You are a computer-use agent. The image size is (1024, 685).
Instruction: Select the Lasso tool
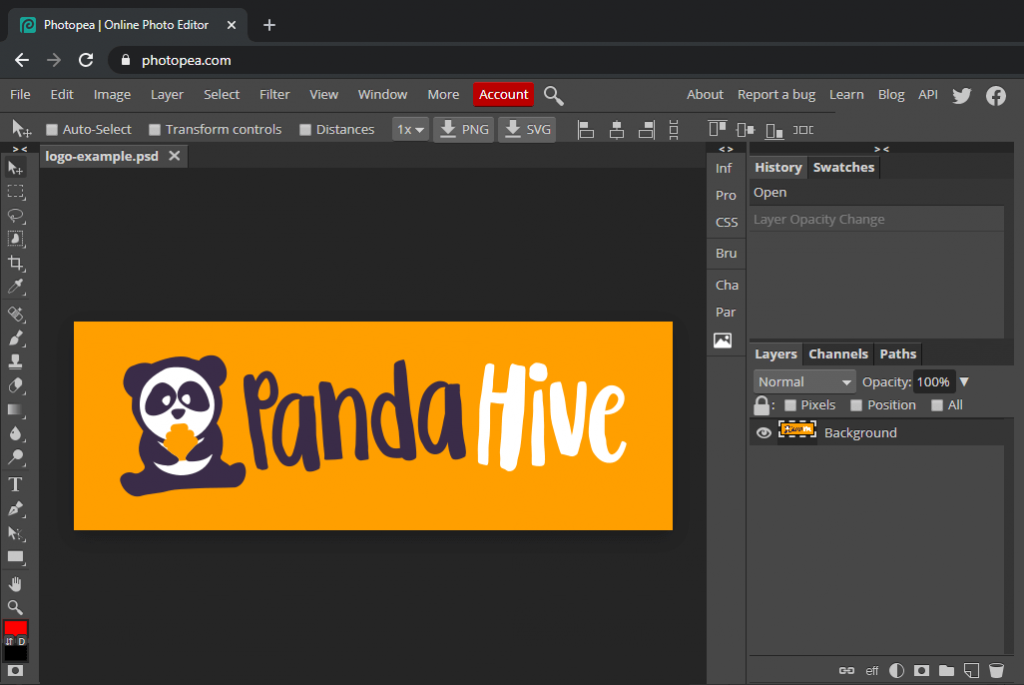coord(16,215)
